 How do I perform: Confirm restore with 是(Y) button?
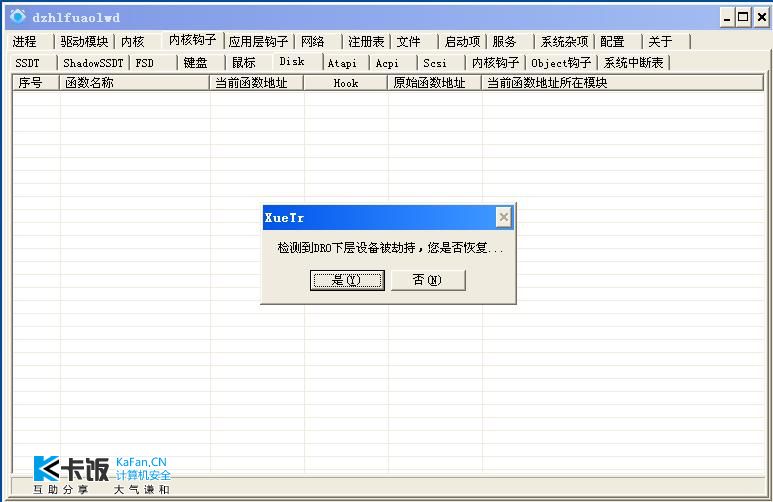pyautogui.click(x=347, y=280)
